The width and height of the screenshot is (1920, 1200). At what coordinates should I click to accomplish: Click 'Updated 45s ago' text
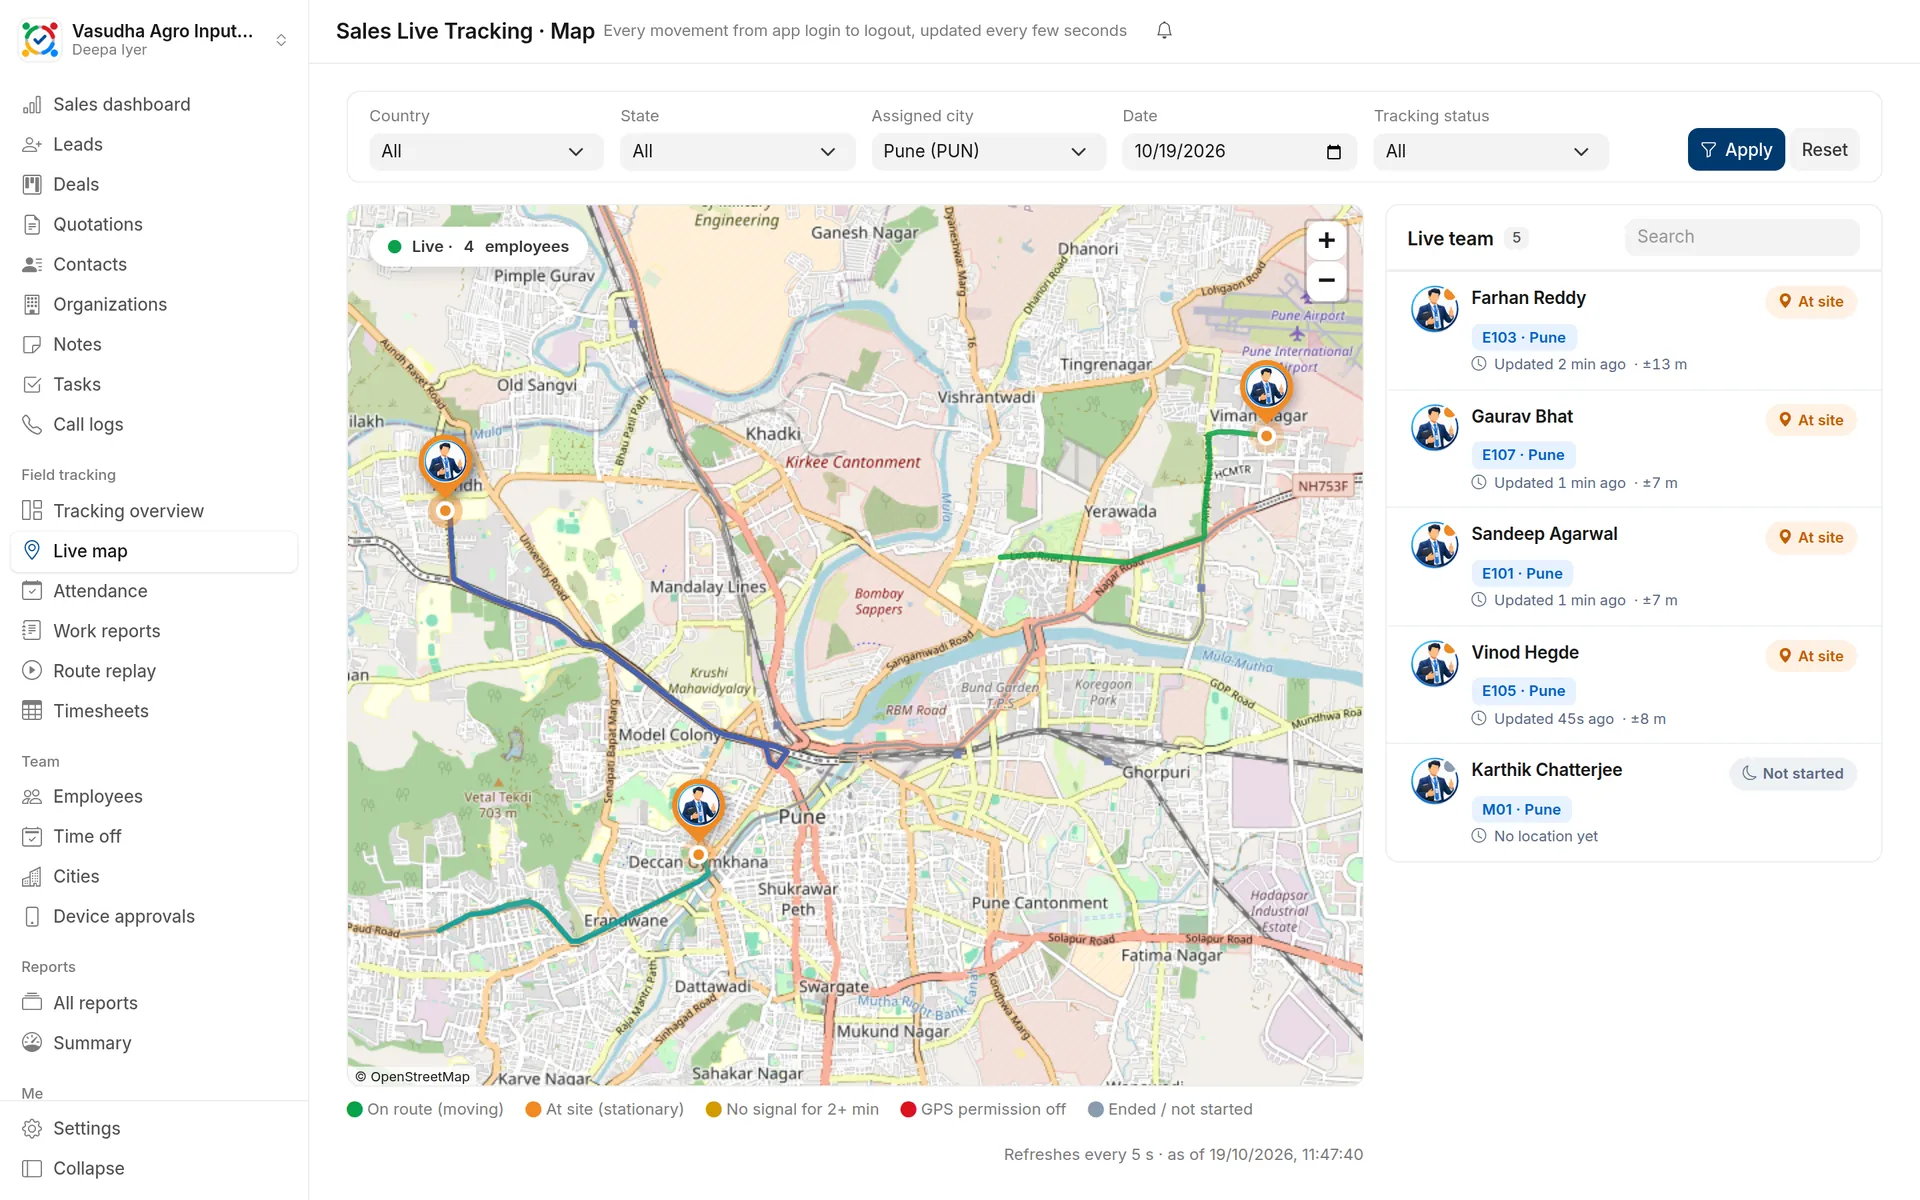point(1553,719)
